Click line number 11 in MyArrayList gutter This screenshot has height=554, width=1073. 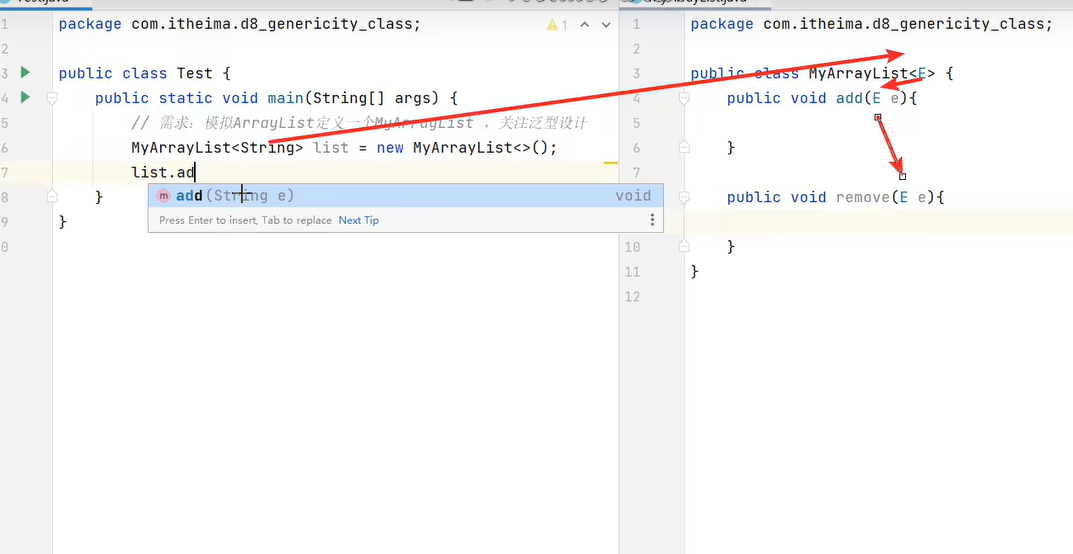click(632, 272)
